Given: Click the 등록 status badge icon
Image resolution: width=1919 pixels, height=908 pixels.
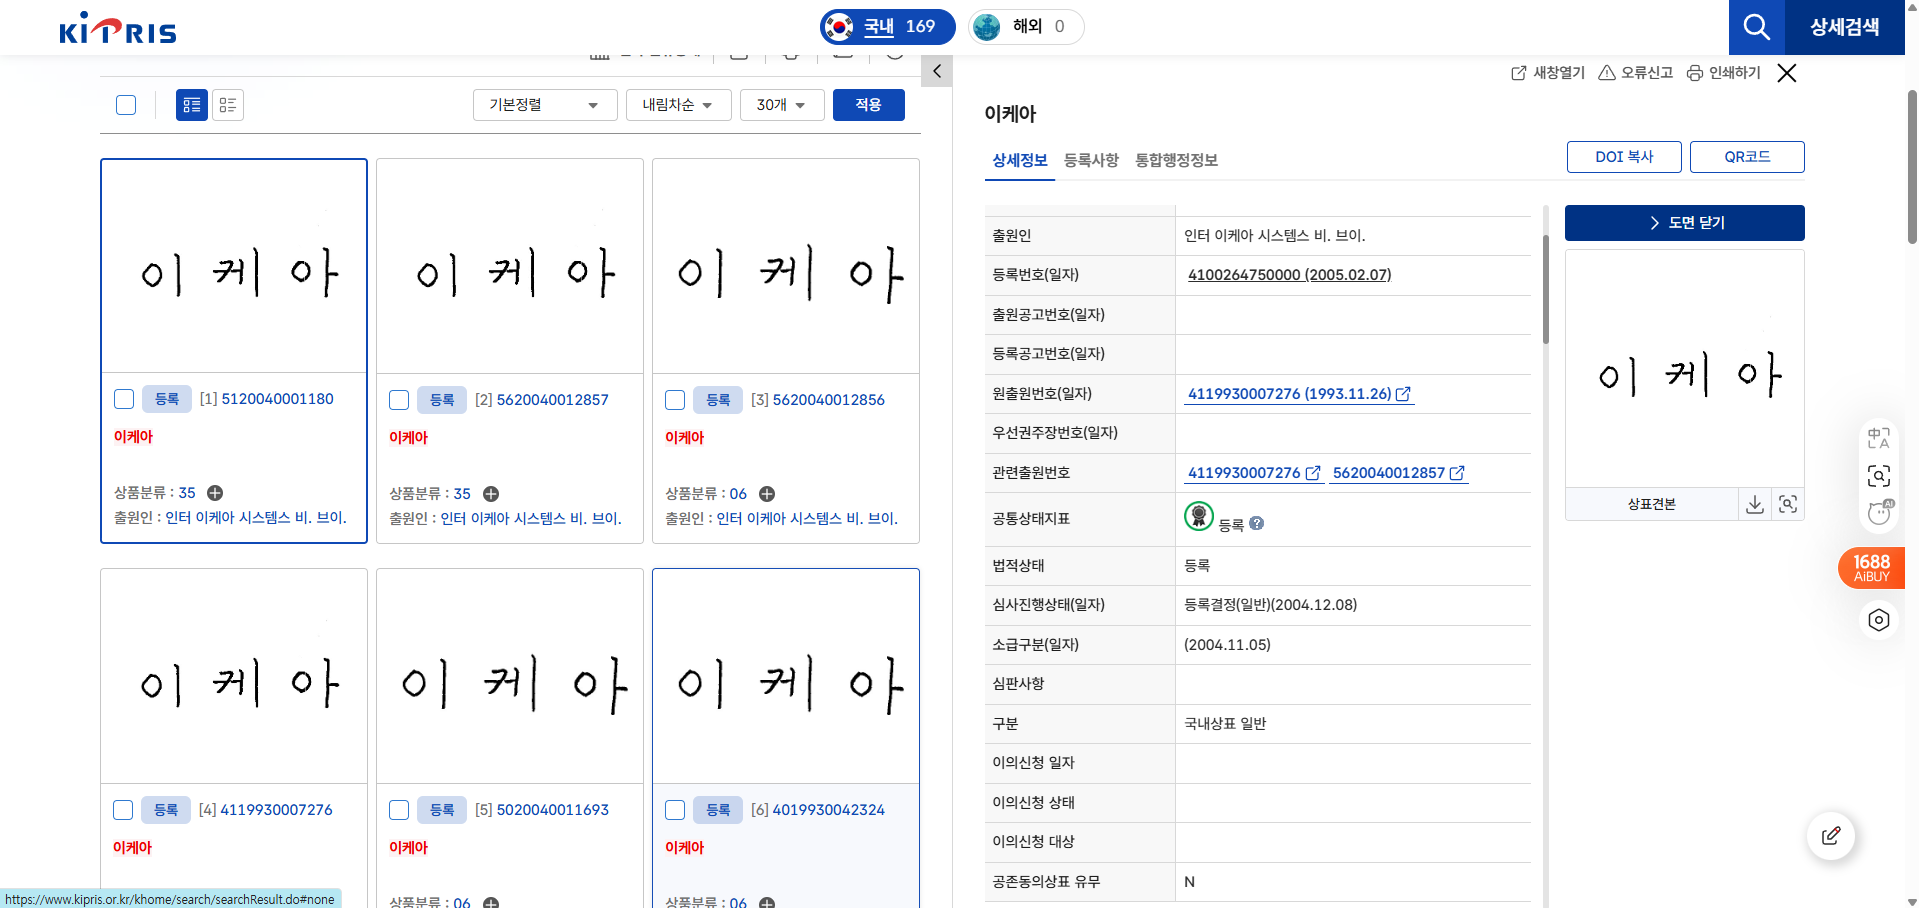Looking at the screenshot, I should tap(1199, 516).
